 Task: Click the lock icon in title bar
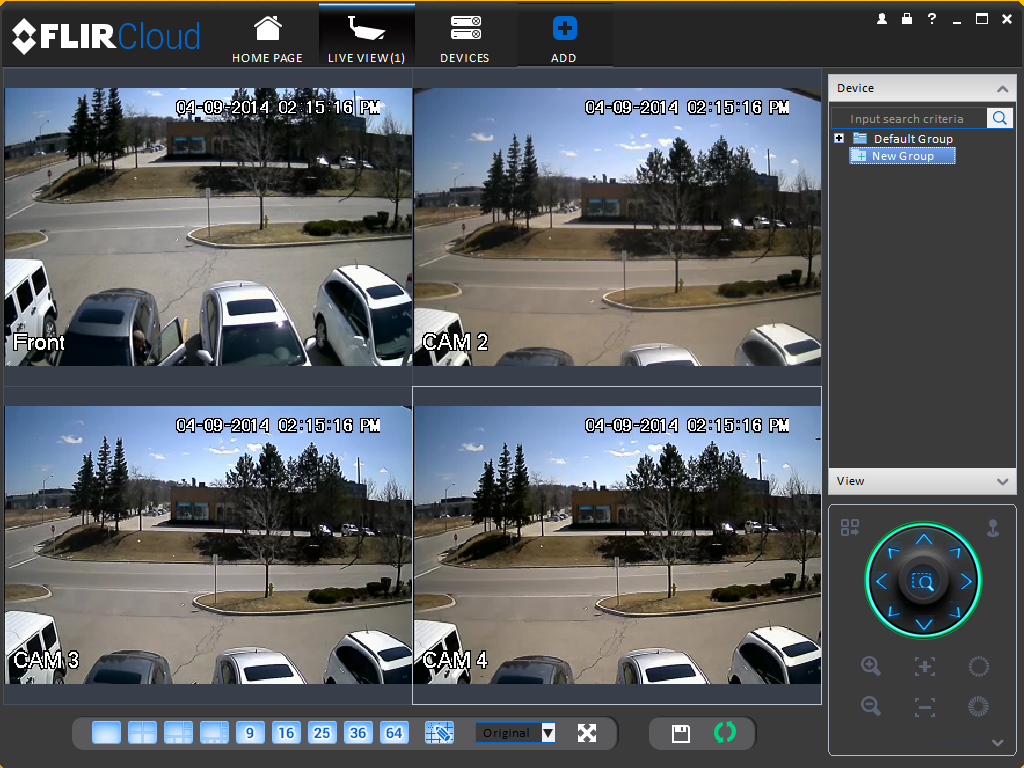(x=906, y=19)
